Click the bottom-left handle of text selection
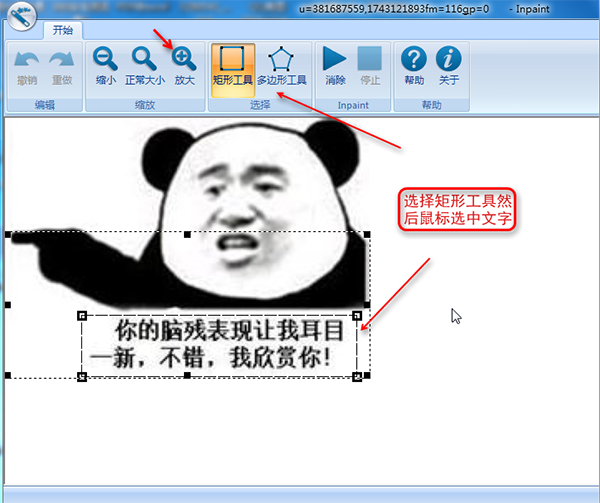The width and height of the screenshot is (600, 503). click(x=82, y=377)
